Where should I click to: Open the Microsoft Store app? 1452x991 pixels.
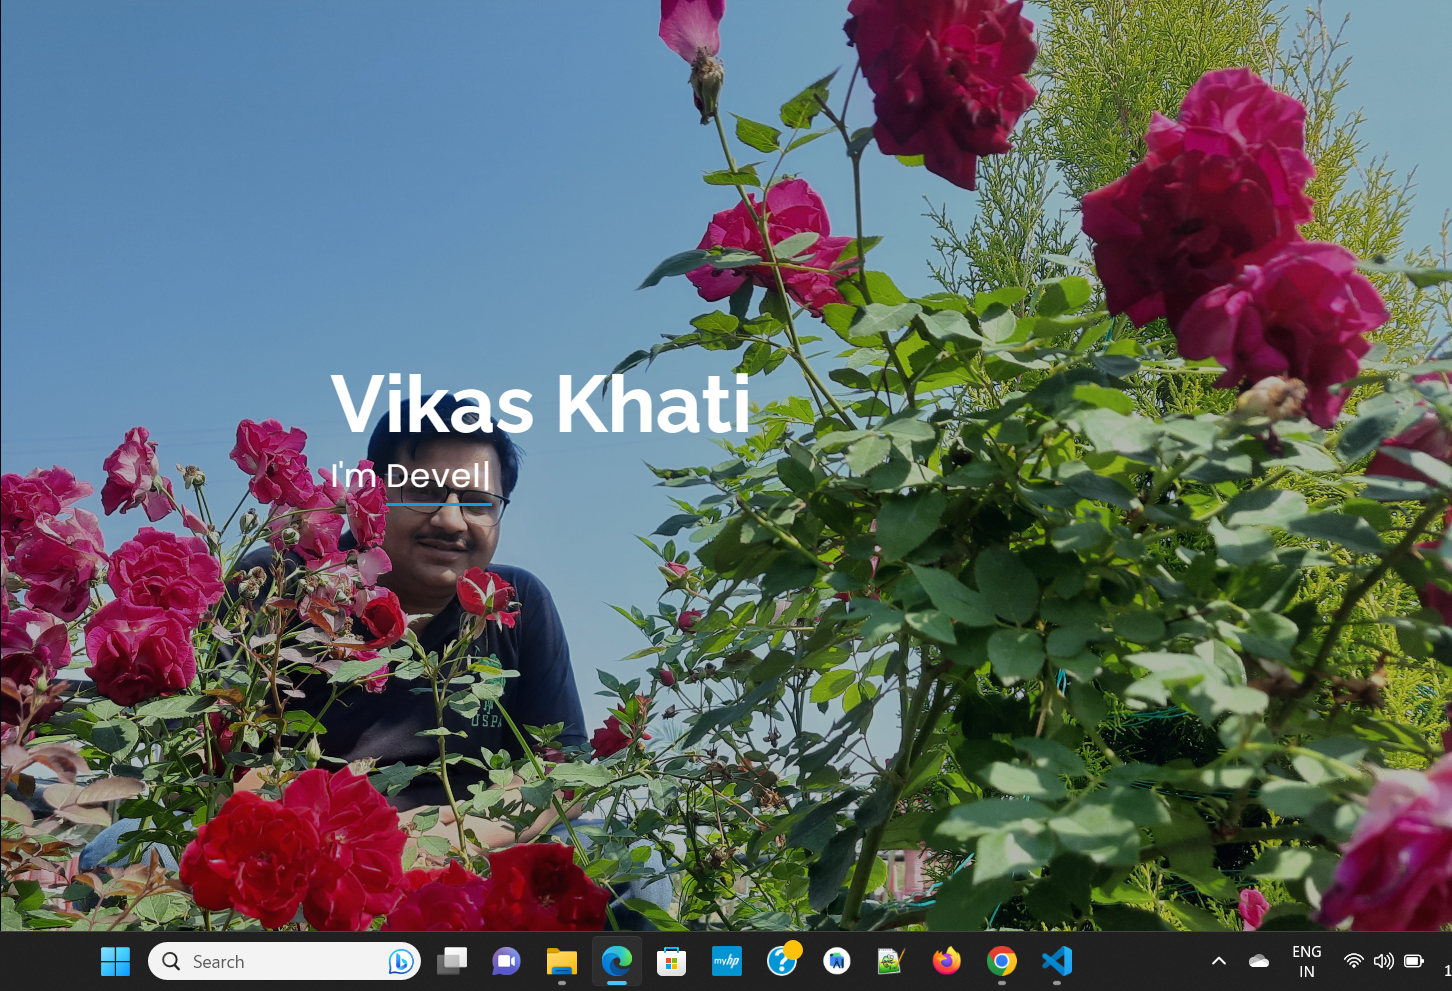(x=671, y=961)
